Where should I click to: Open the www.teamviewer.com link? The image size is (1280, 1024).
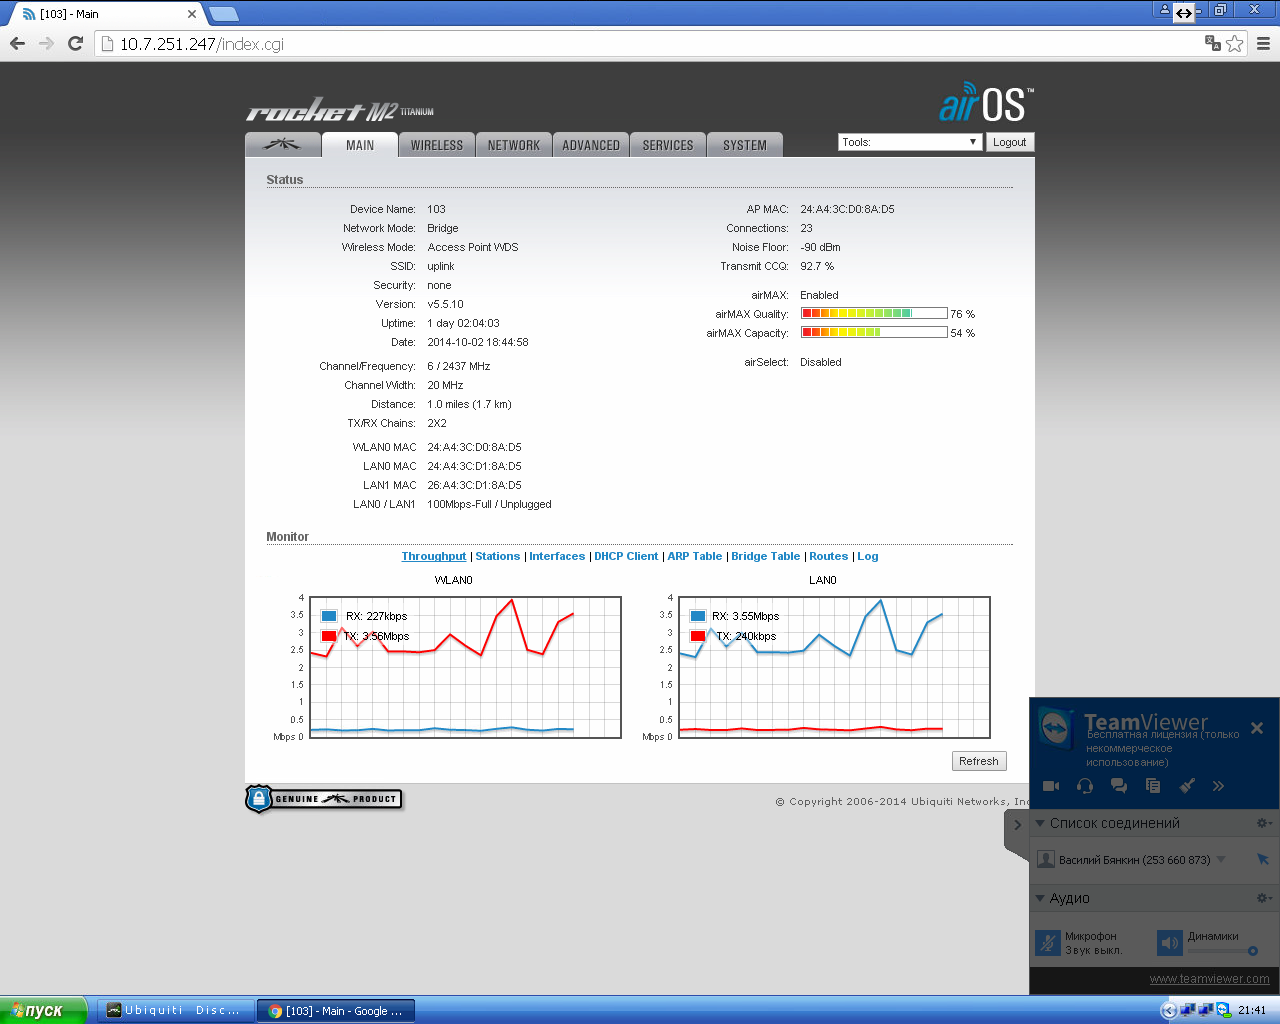[x=1210, y=979]
